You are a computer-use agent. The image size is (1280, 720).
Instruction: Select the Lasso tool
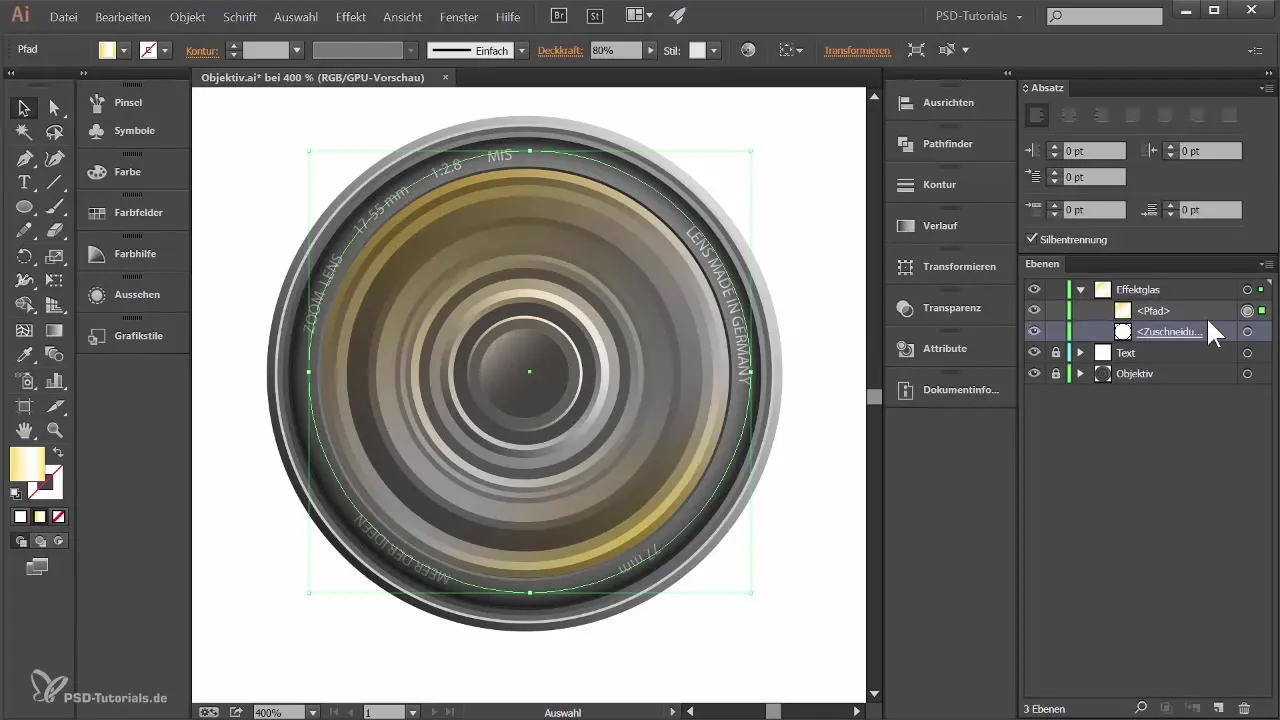[x=55, y=132]
